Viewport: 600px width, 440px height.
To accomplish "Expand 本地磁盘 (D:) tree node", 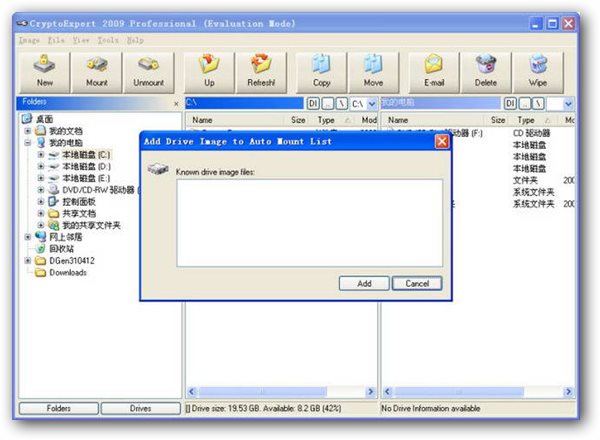I will 41,166.
